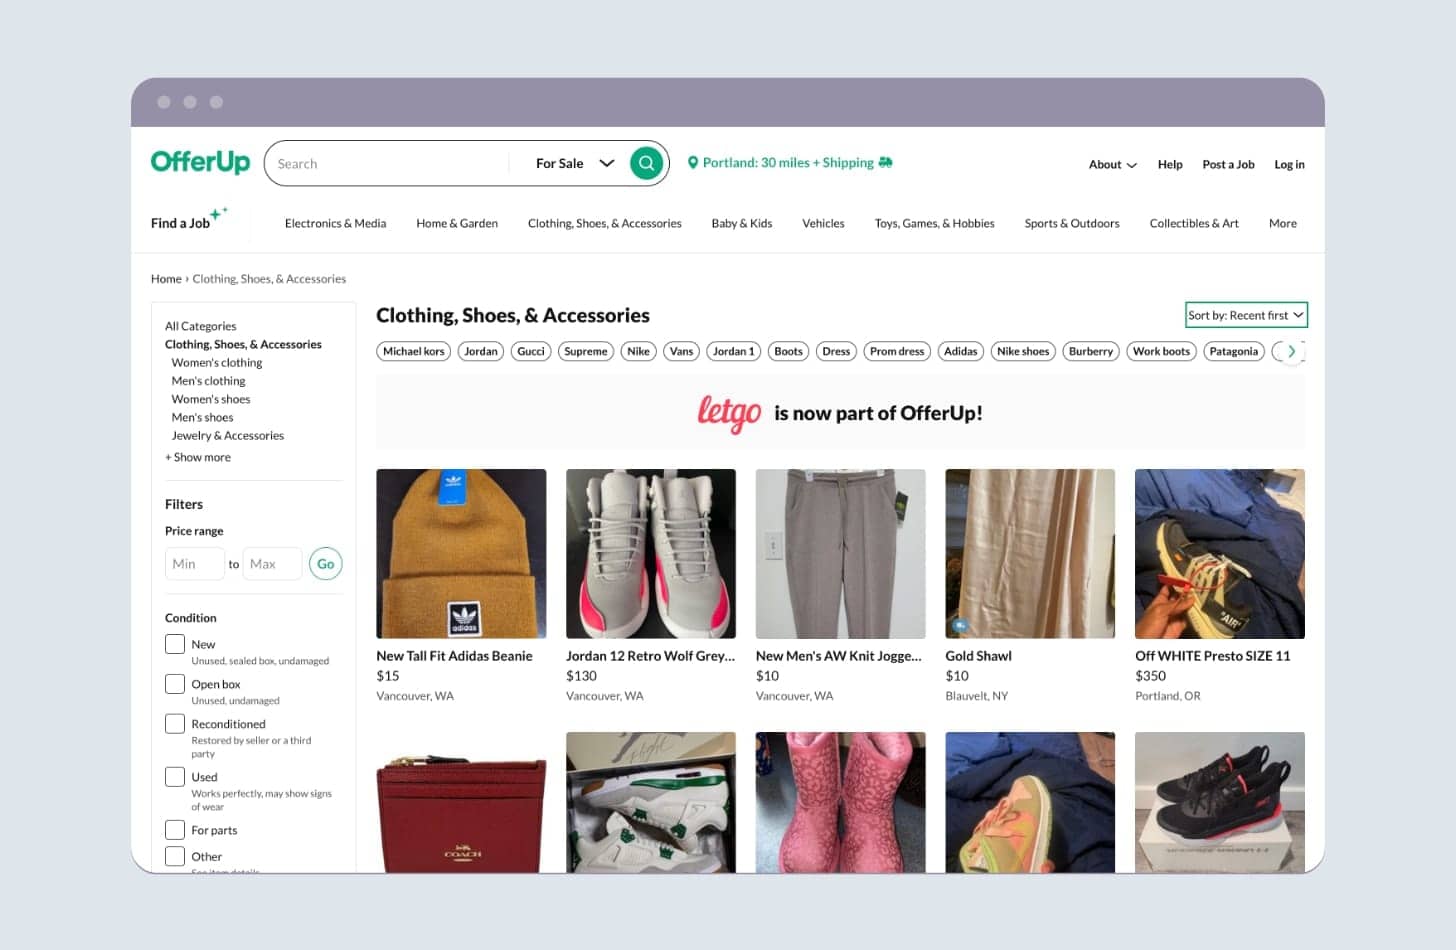Viewport: 1456px width, 950px height.
Task: Enable the Used condition filter
Action: pyautogui.click(x=175, y=776)
